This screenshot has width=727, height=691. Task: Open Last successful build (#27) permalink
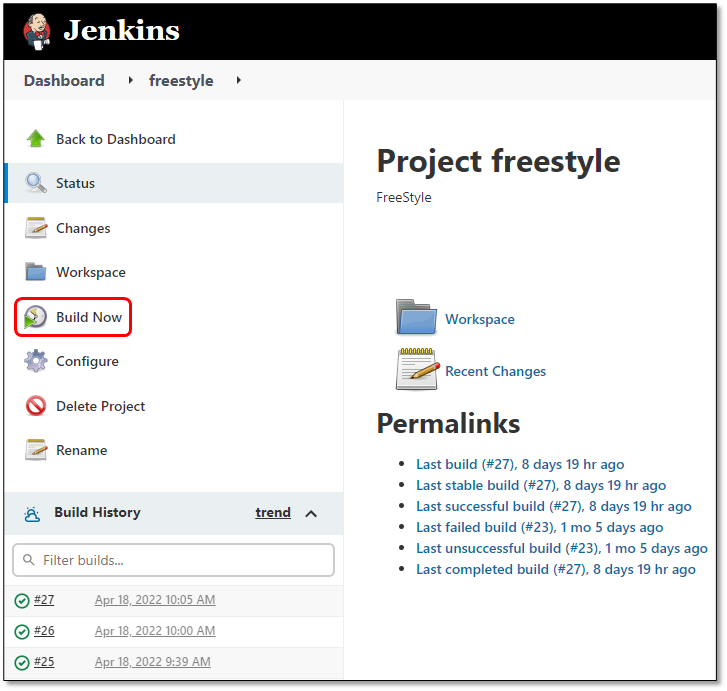pyautogui.click(x=554, y=506)
